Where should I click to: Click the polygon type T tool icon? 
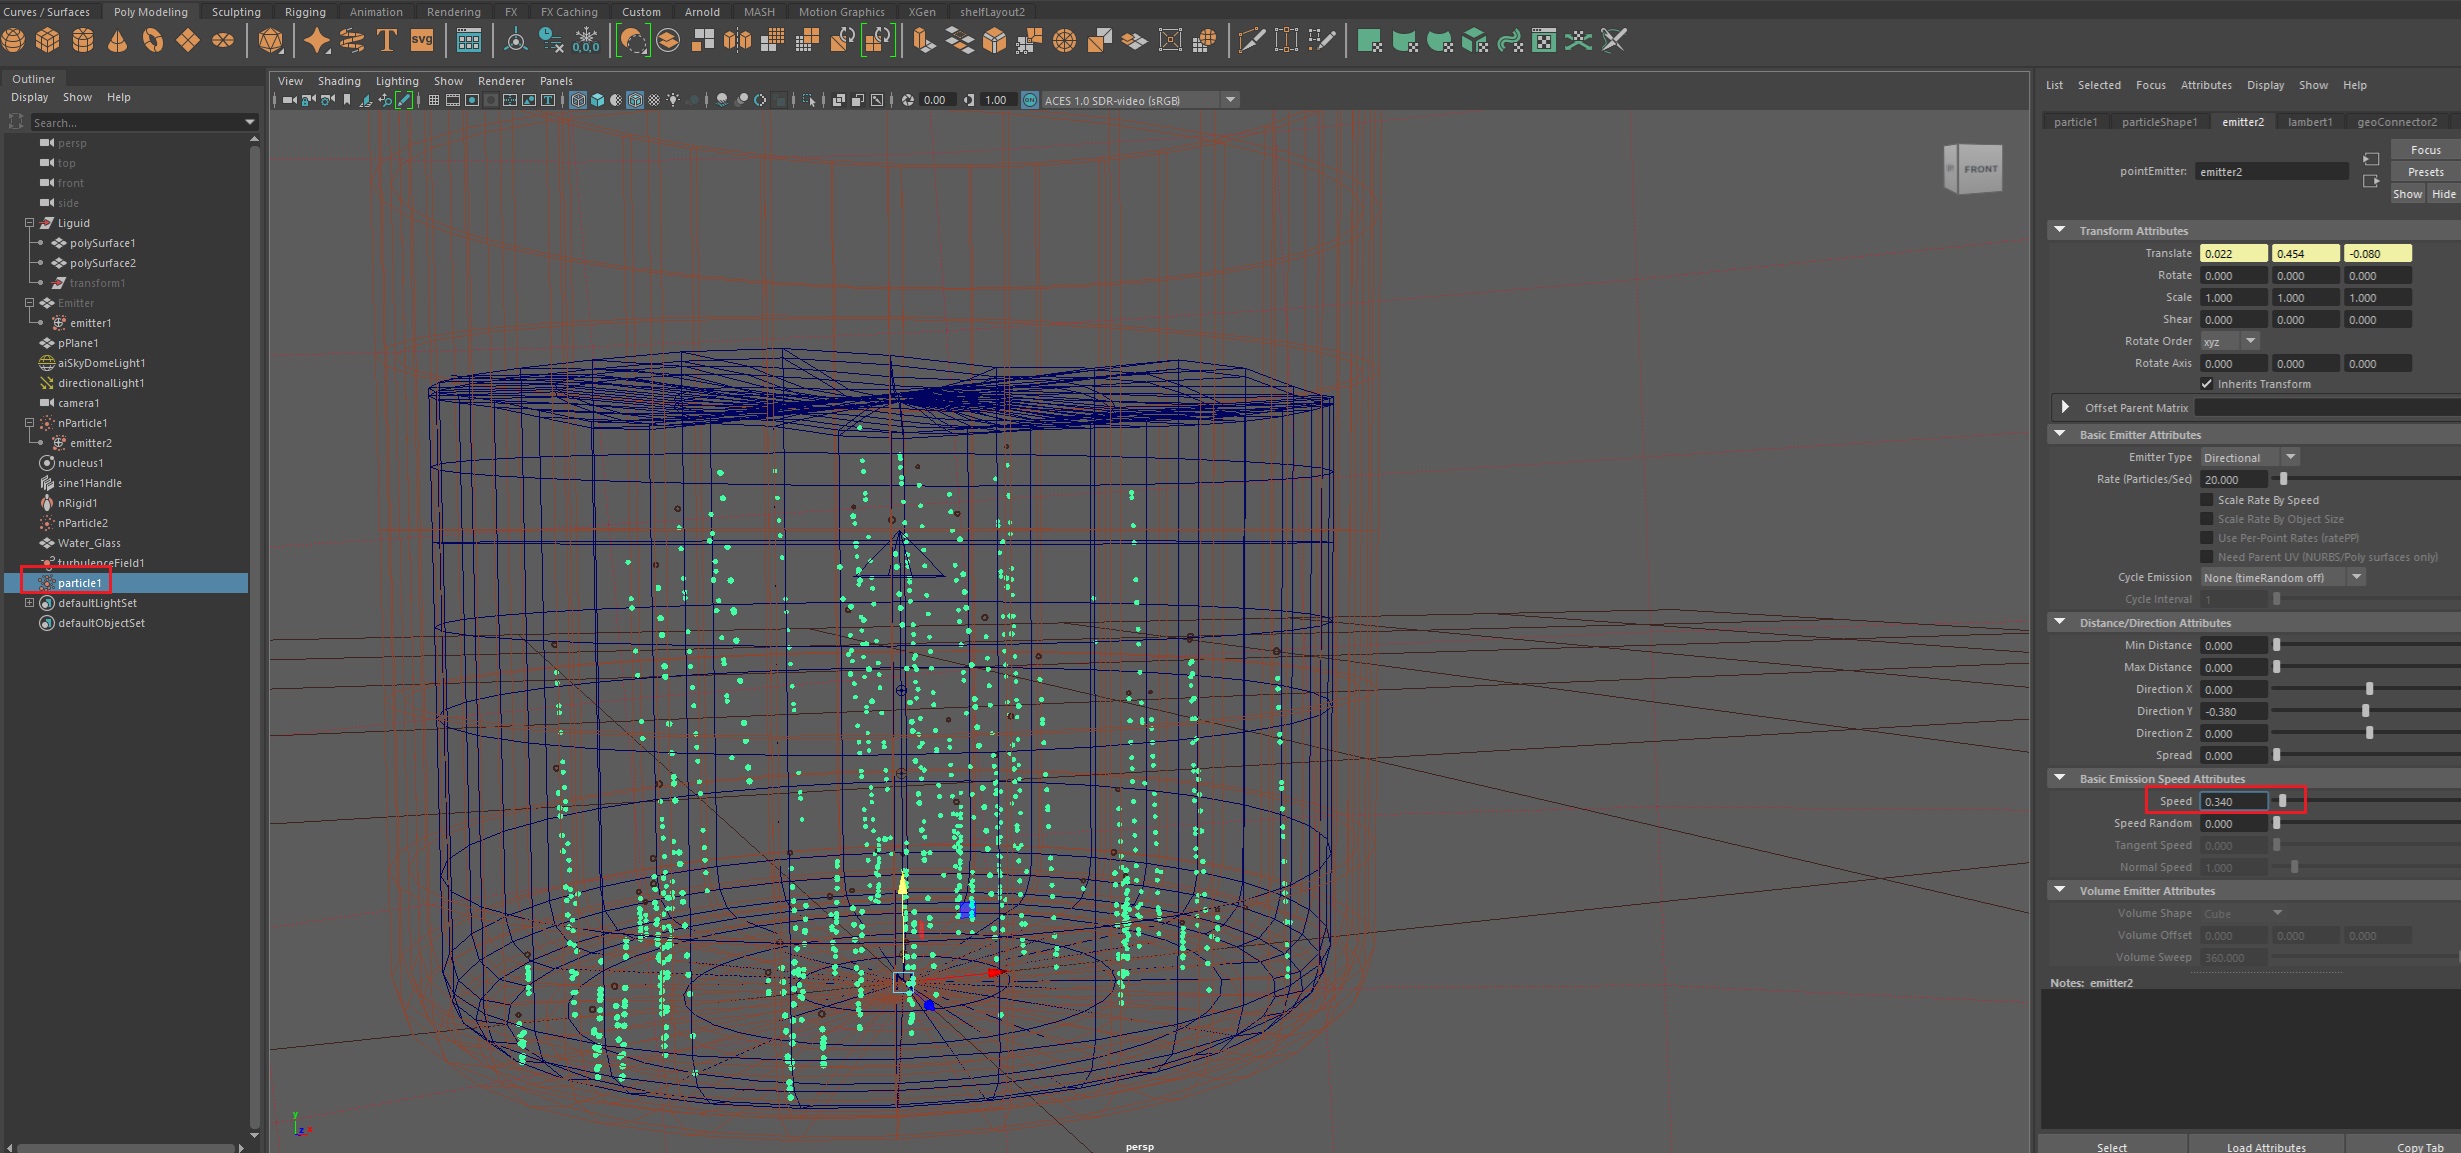point(387,41)
